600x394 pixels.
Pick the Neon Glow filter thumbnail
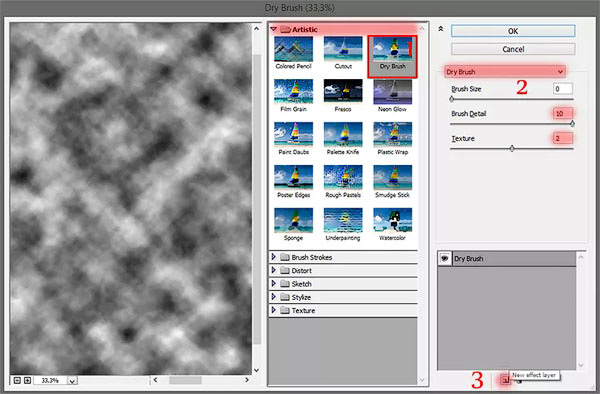click(x=392, y=92)
